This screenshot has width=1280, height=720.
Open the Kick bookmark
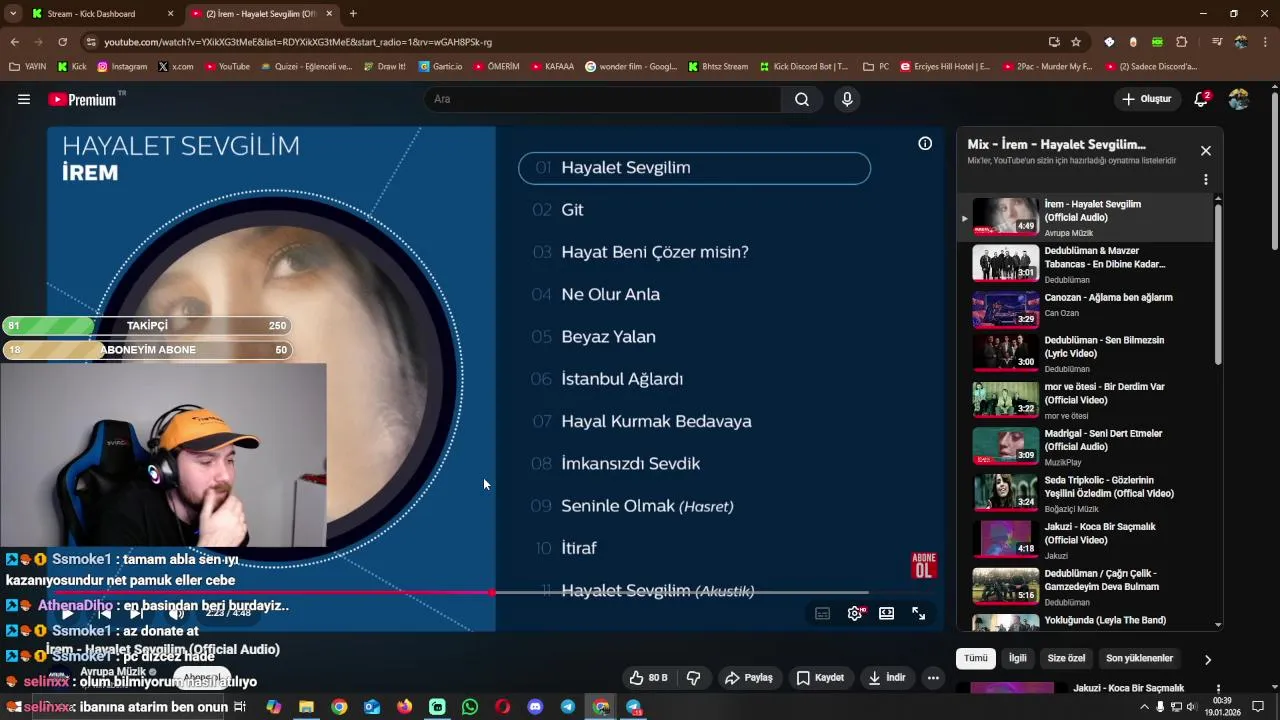click(72, 67)
